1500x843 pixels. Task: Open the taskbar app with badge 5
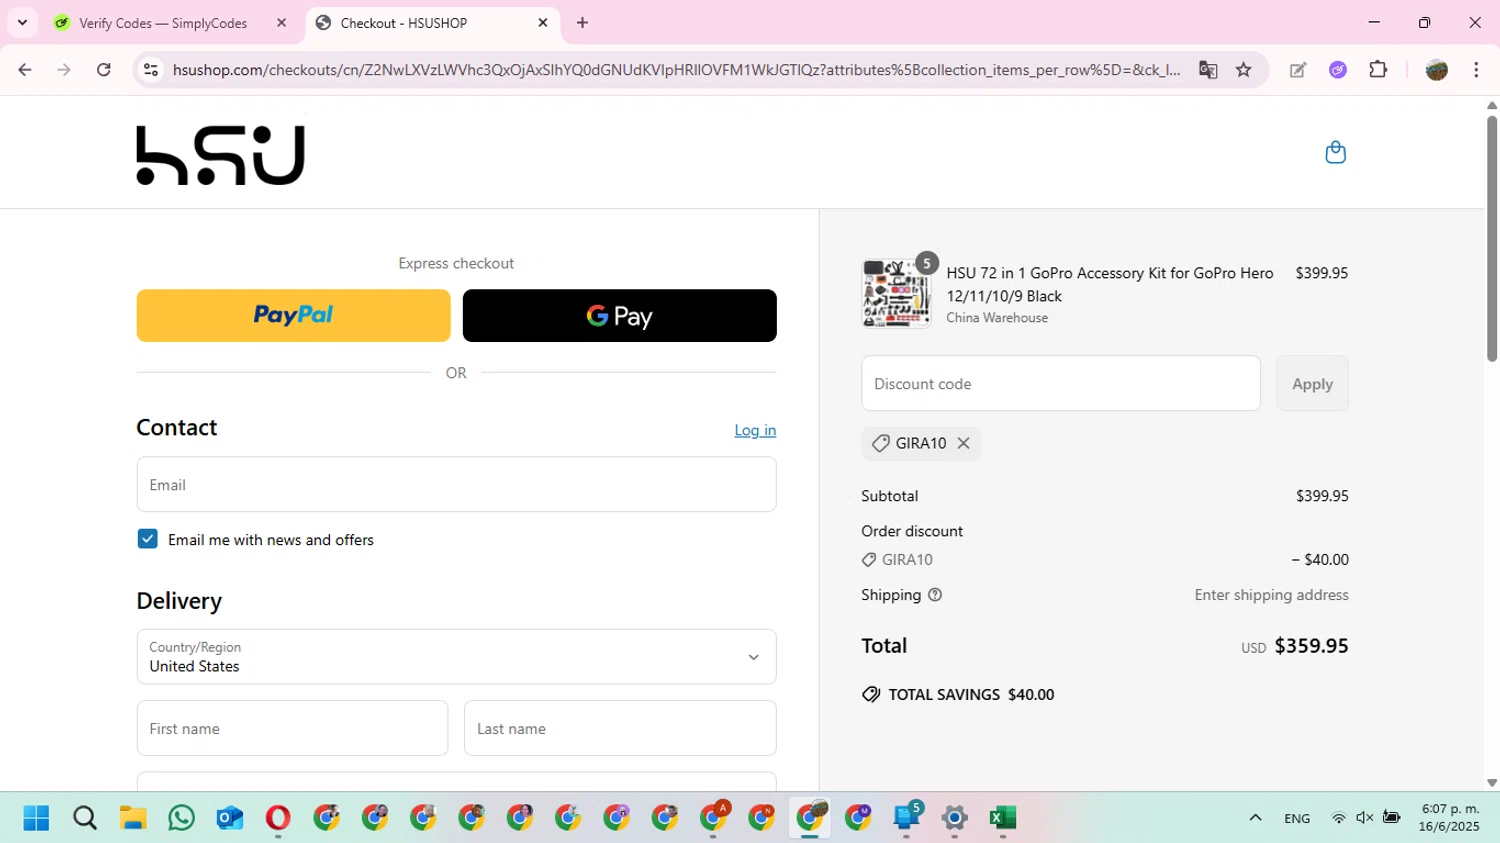pos(907,818)
